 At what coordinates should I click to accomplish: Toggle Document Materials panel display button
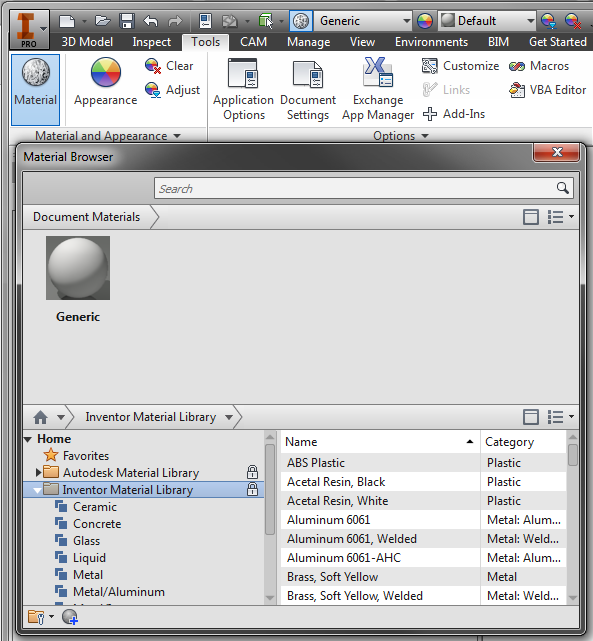[x=531, y=217]
